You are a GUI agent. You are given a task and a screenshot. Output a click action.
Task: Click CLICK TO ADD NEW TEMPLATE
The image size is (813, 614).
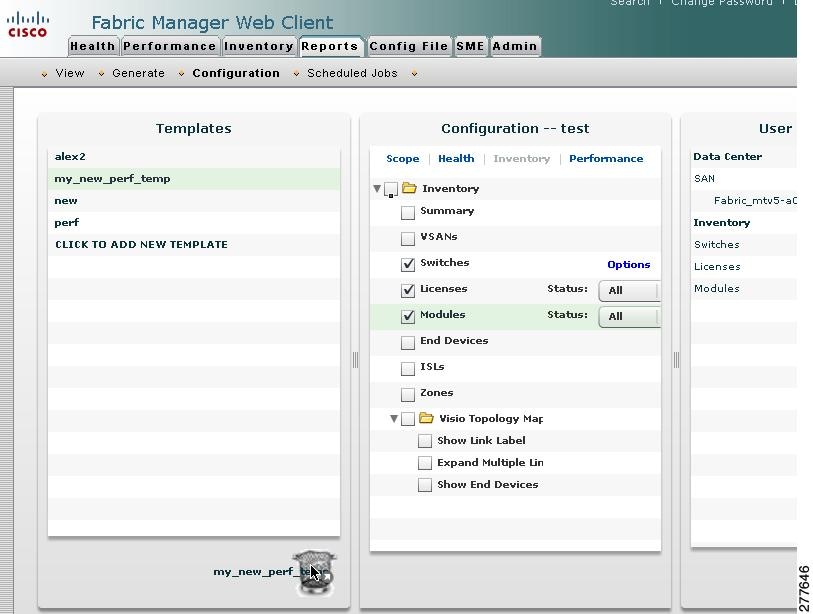138,244
